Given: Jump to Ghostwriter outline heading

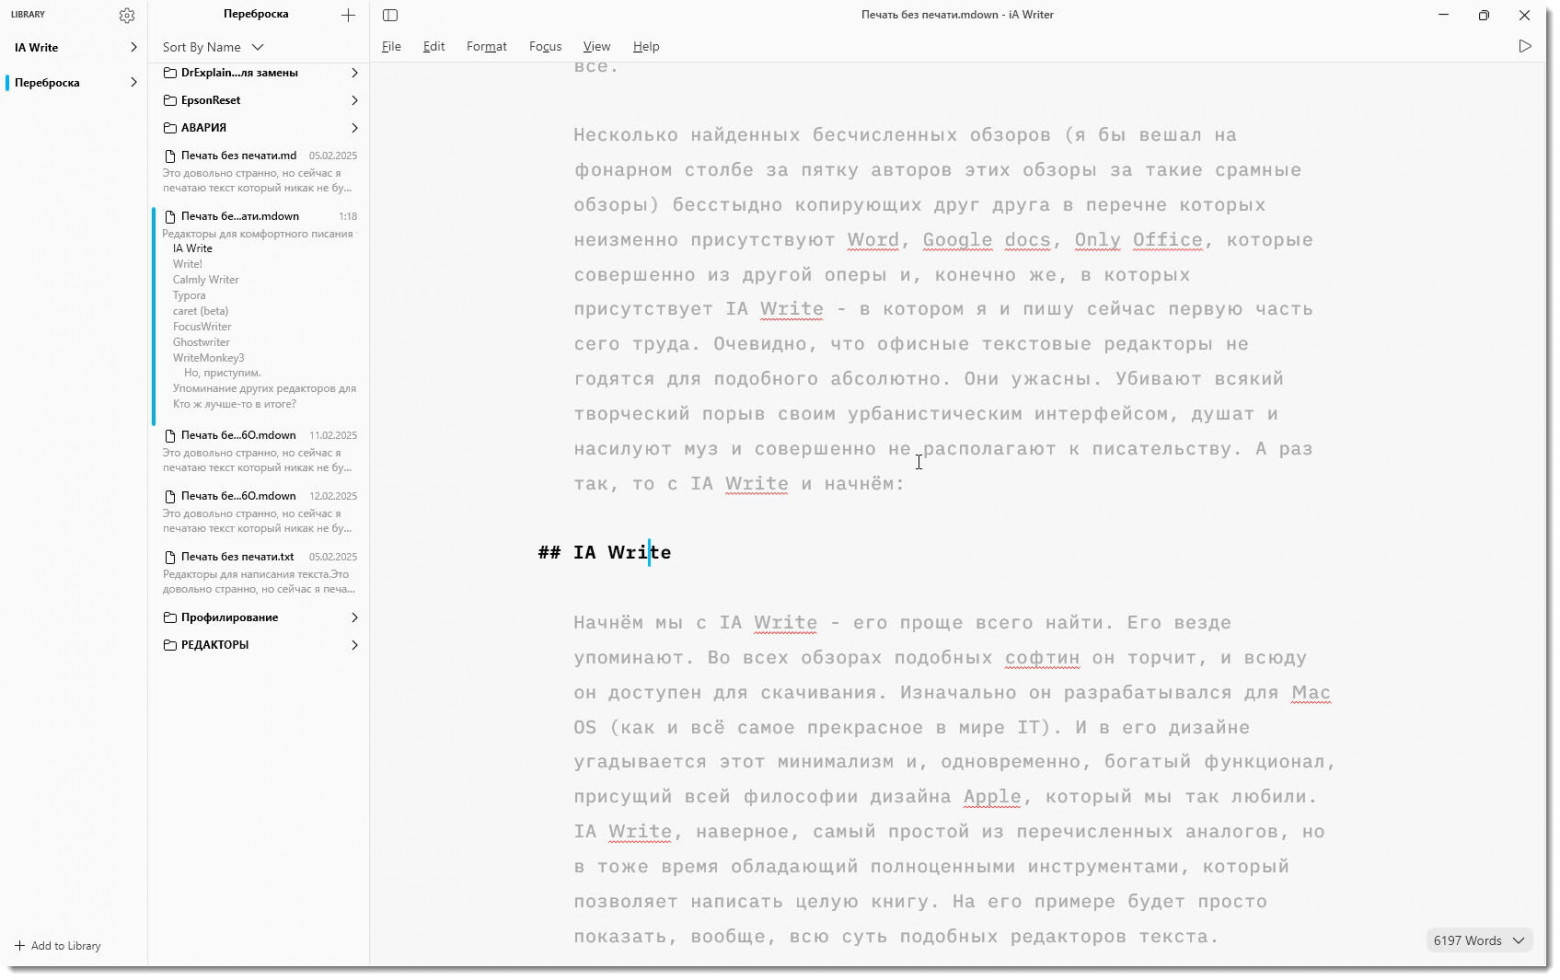Looking at the screenshot, I should tap(201, 342).
